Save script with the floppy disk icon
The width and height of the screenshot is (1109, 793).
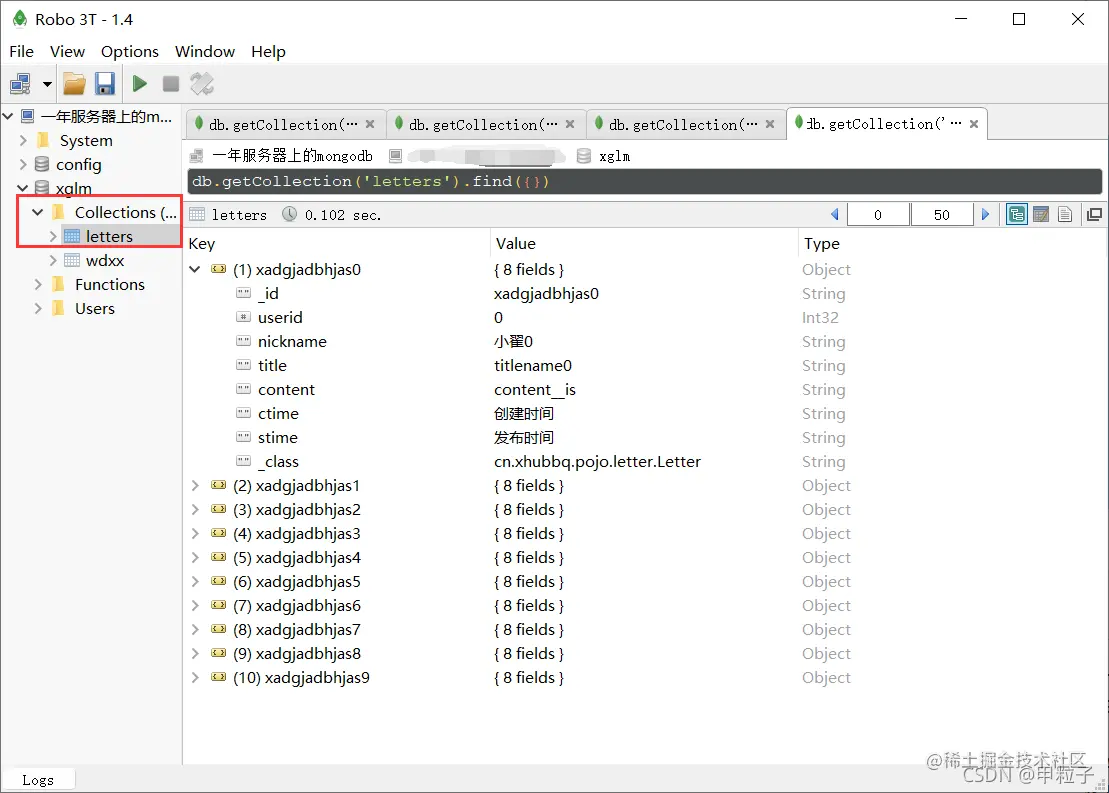click(105, 84)
